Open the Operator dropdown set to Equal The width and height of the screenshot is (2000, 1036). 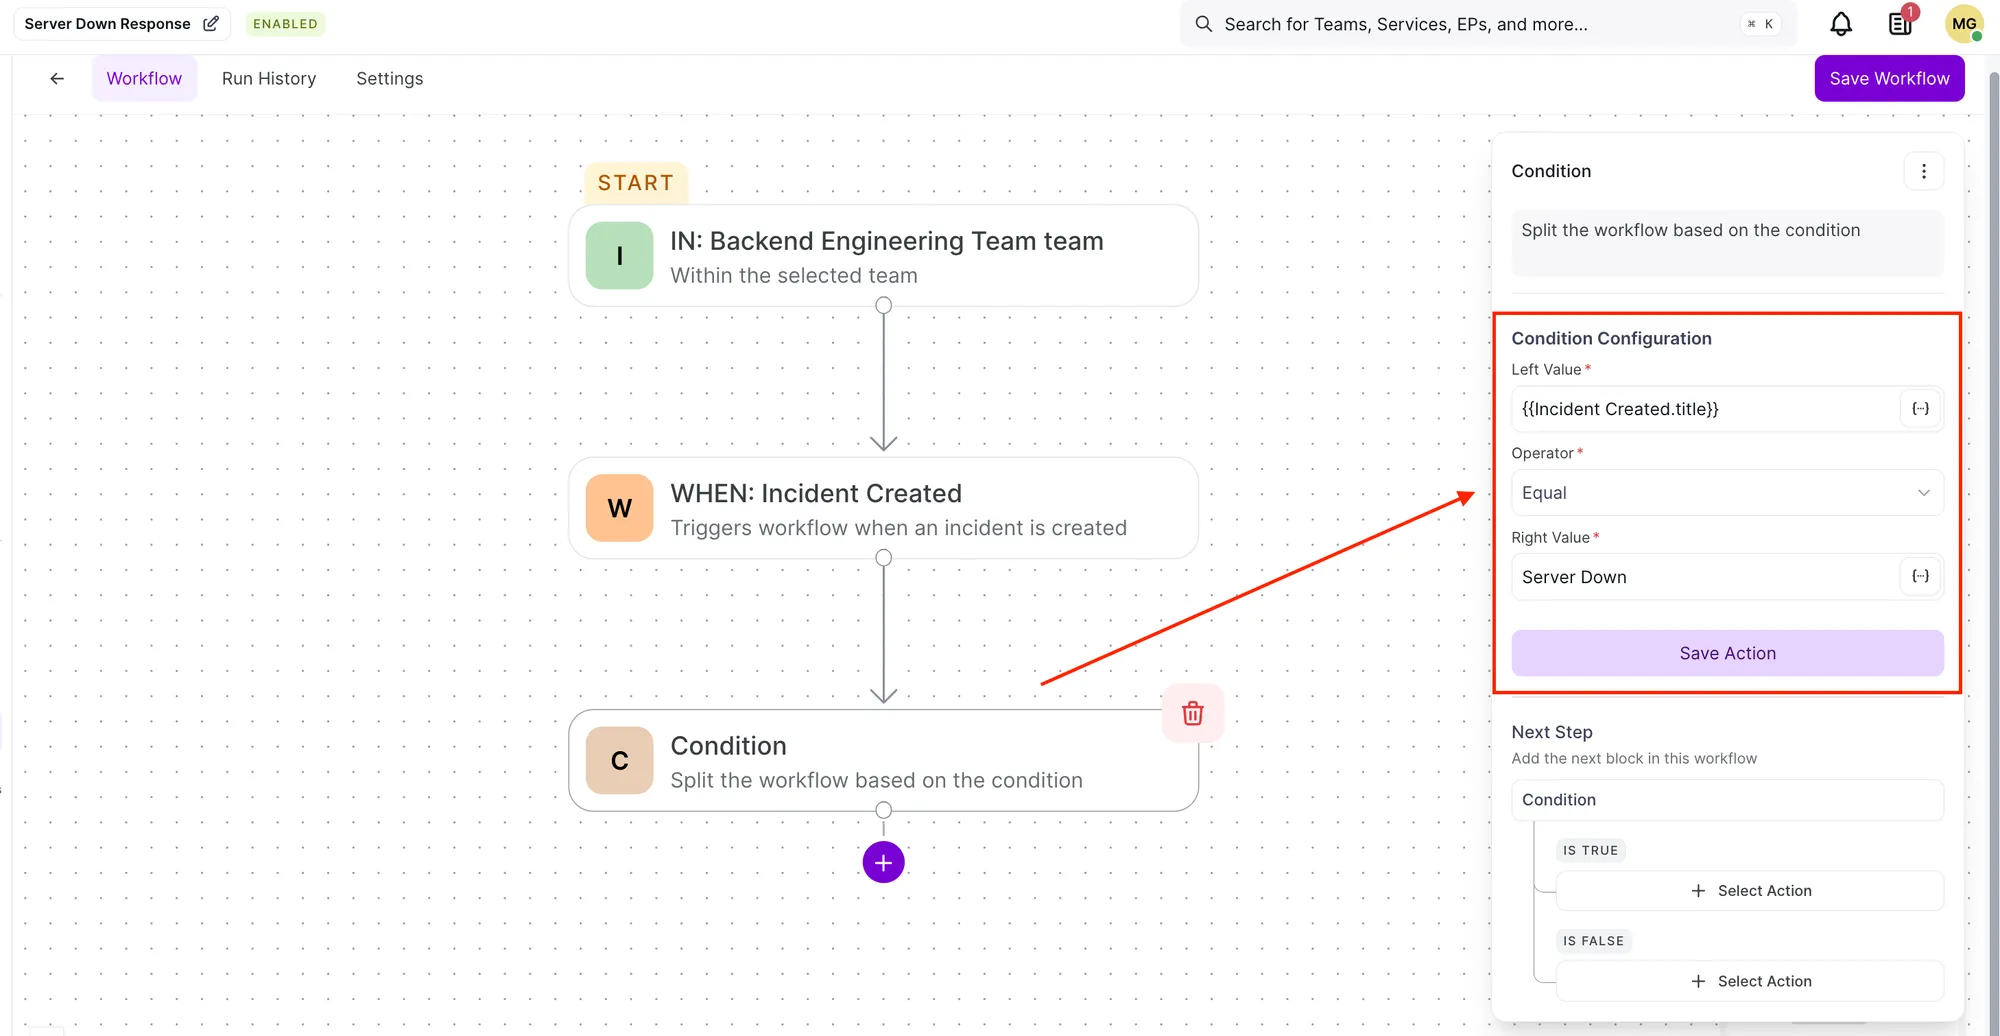click(1727, 493)
